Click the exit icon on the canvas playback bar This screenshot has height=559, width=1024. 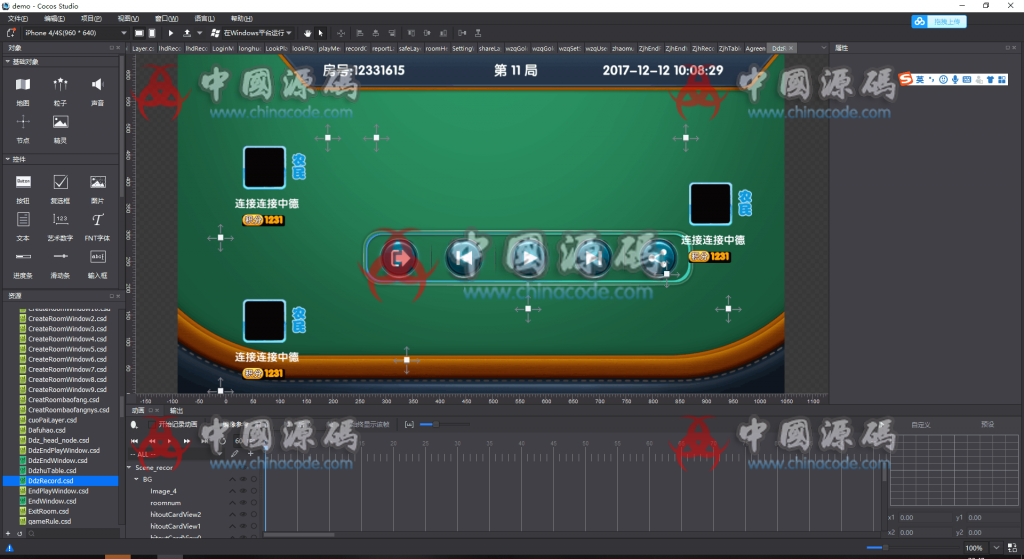click(399, 258)
